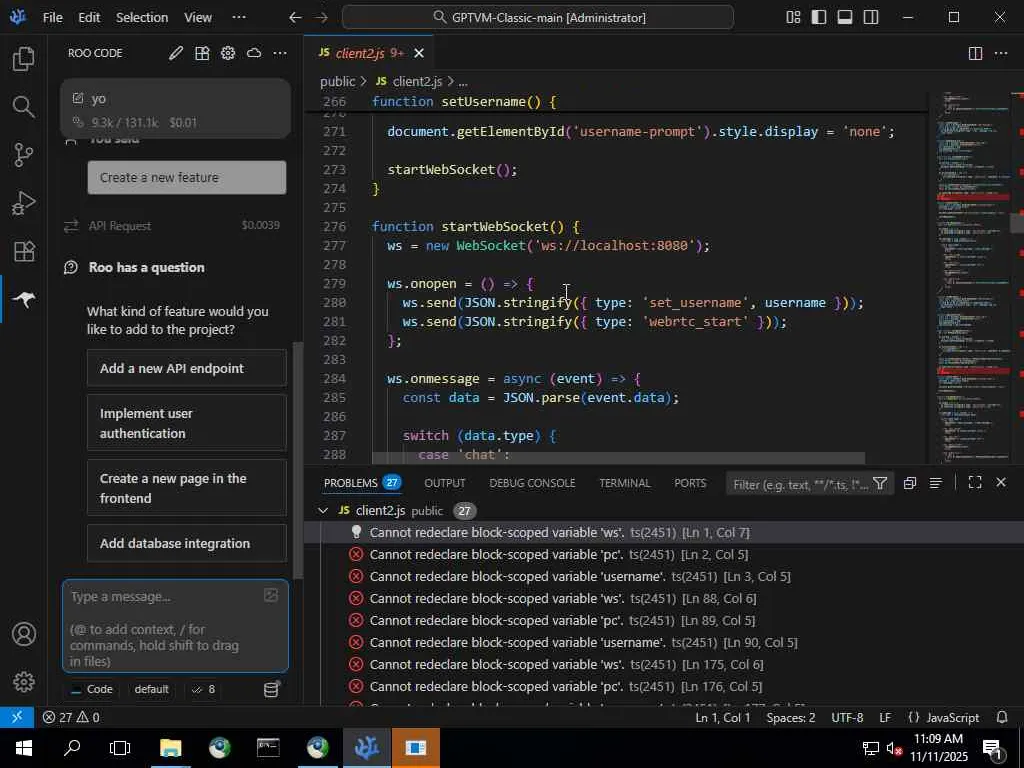The image size is (1024, 768).
Task: Open the default API profile dropdown
Action: pos(152,689)
